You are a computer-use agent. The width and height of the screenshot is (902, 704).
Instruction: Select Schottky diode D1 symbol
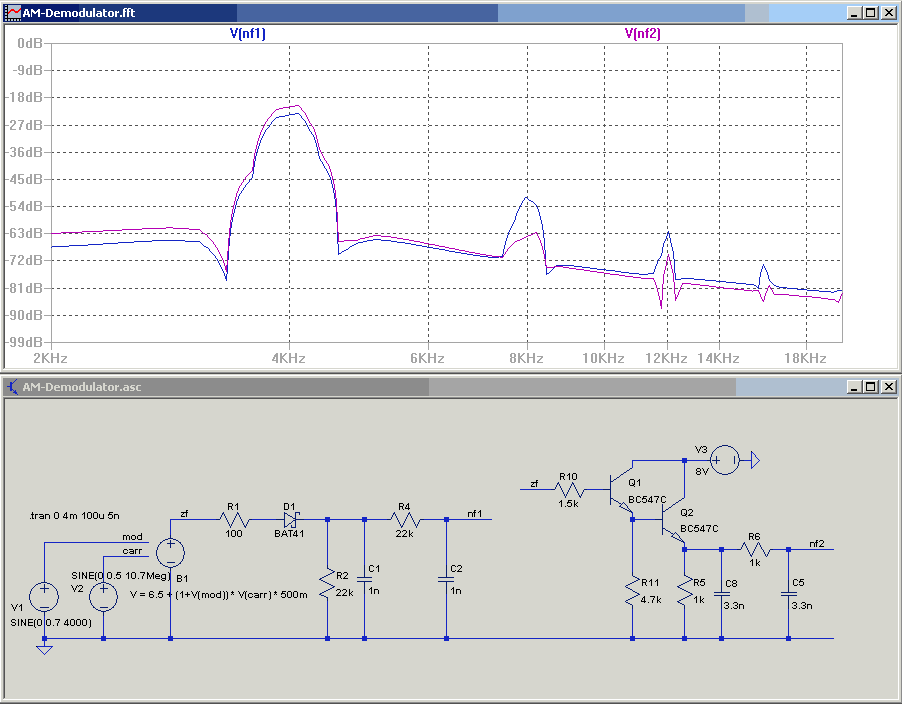point(291,520)
